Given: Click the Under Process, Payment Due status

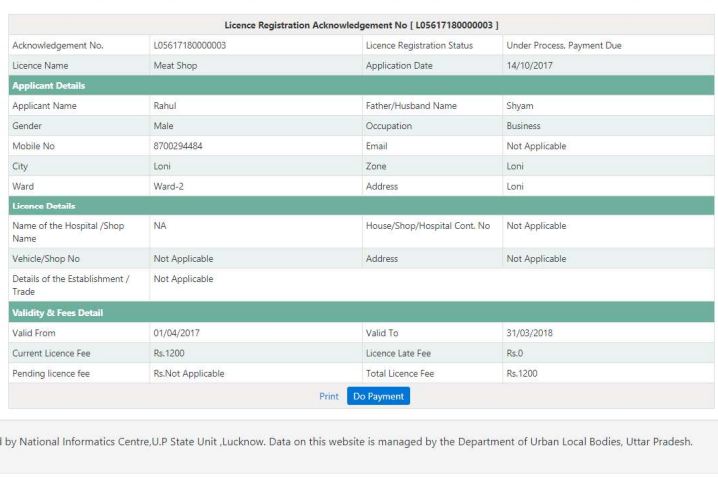Looking at the screenshot, I should (565, 45).
